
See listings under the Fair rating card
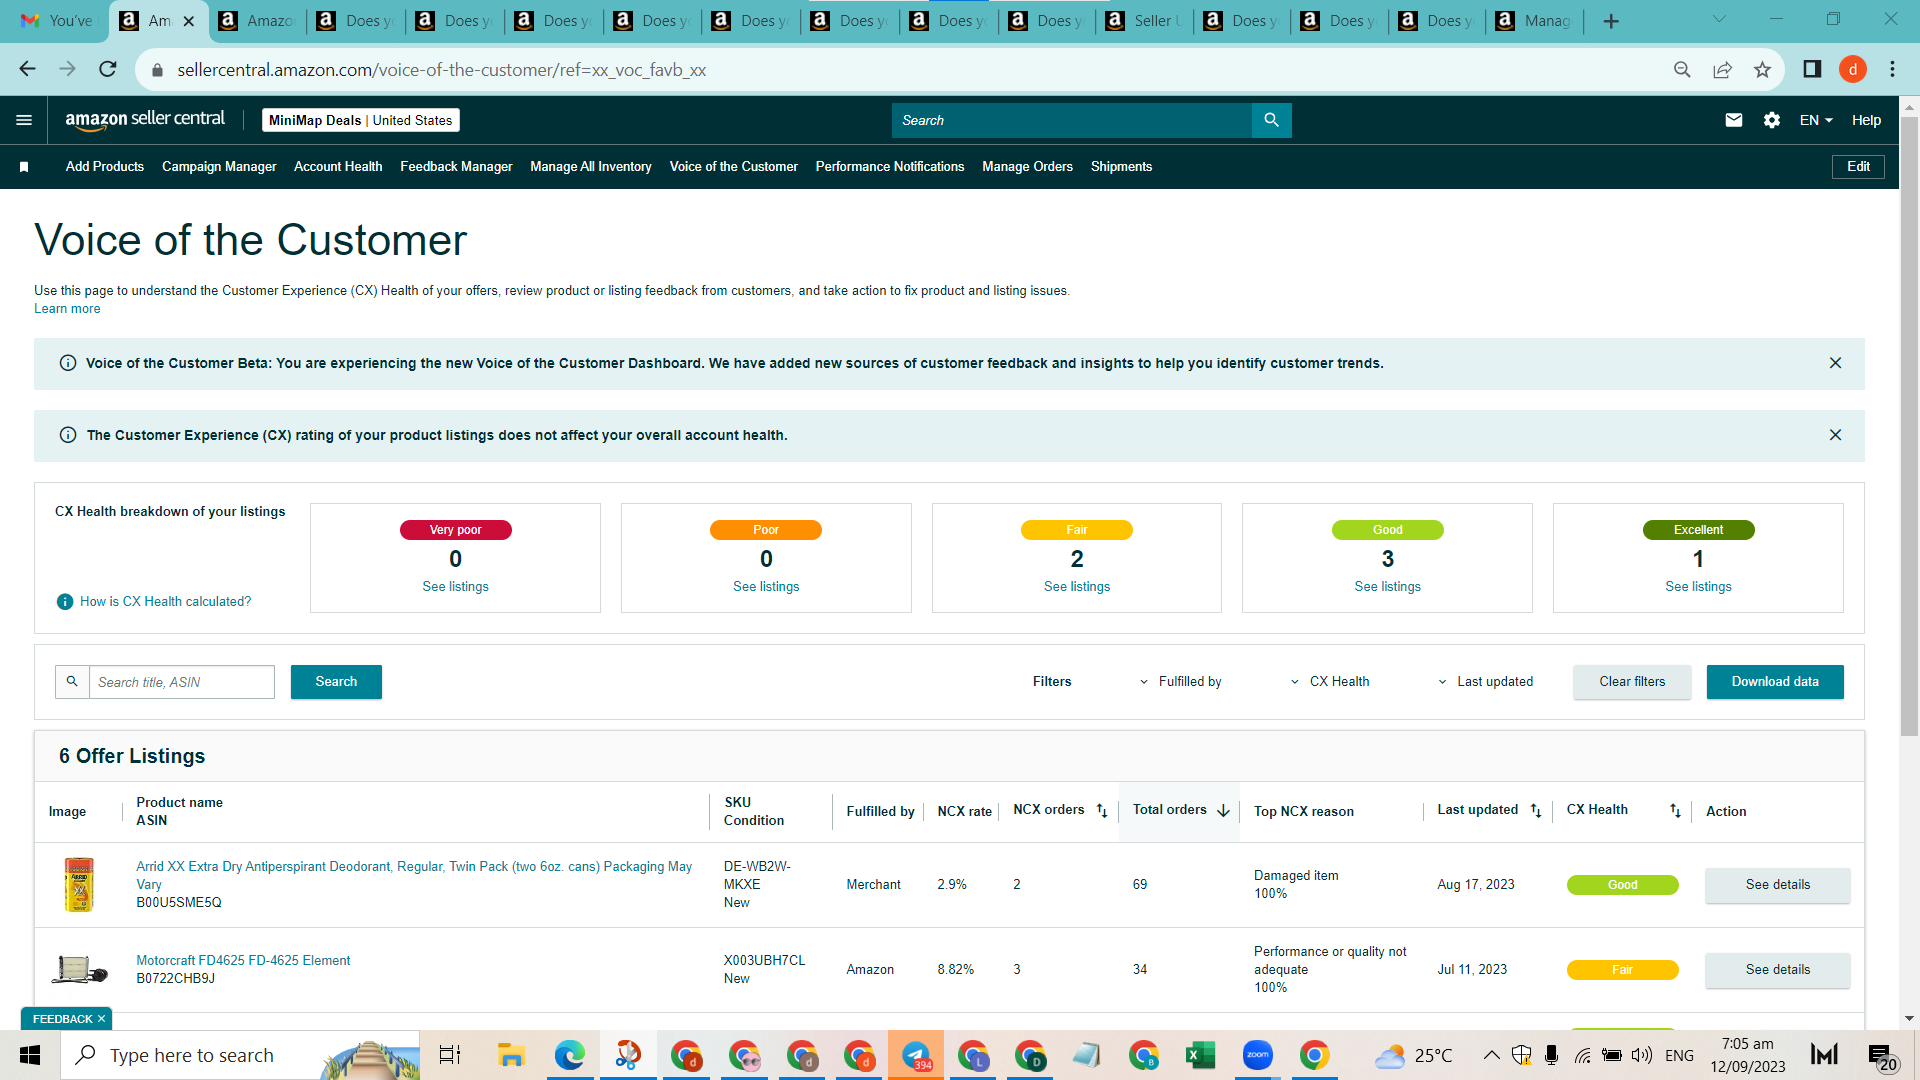[1077, 587]
